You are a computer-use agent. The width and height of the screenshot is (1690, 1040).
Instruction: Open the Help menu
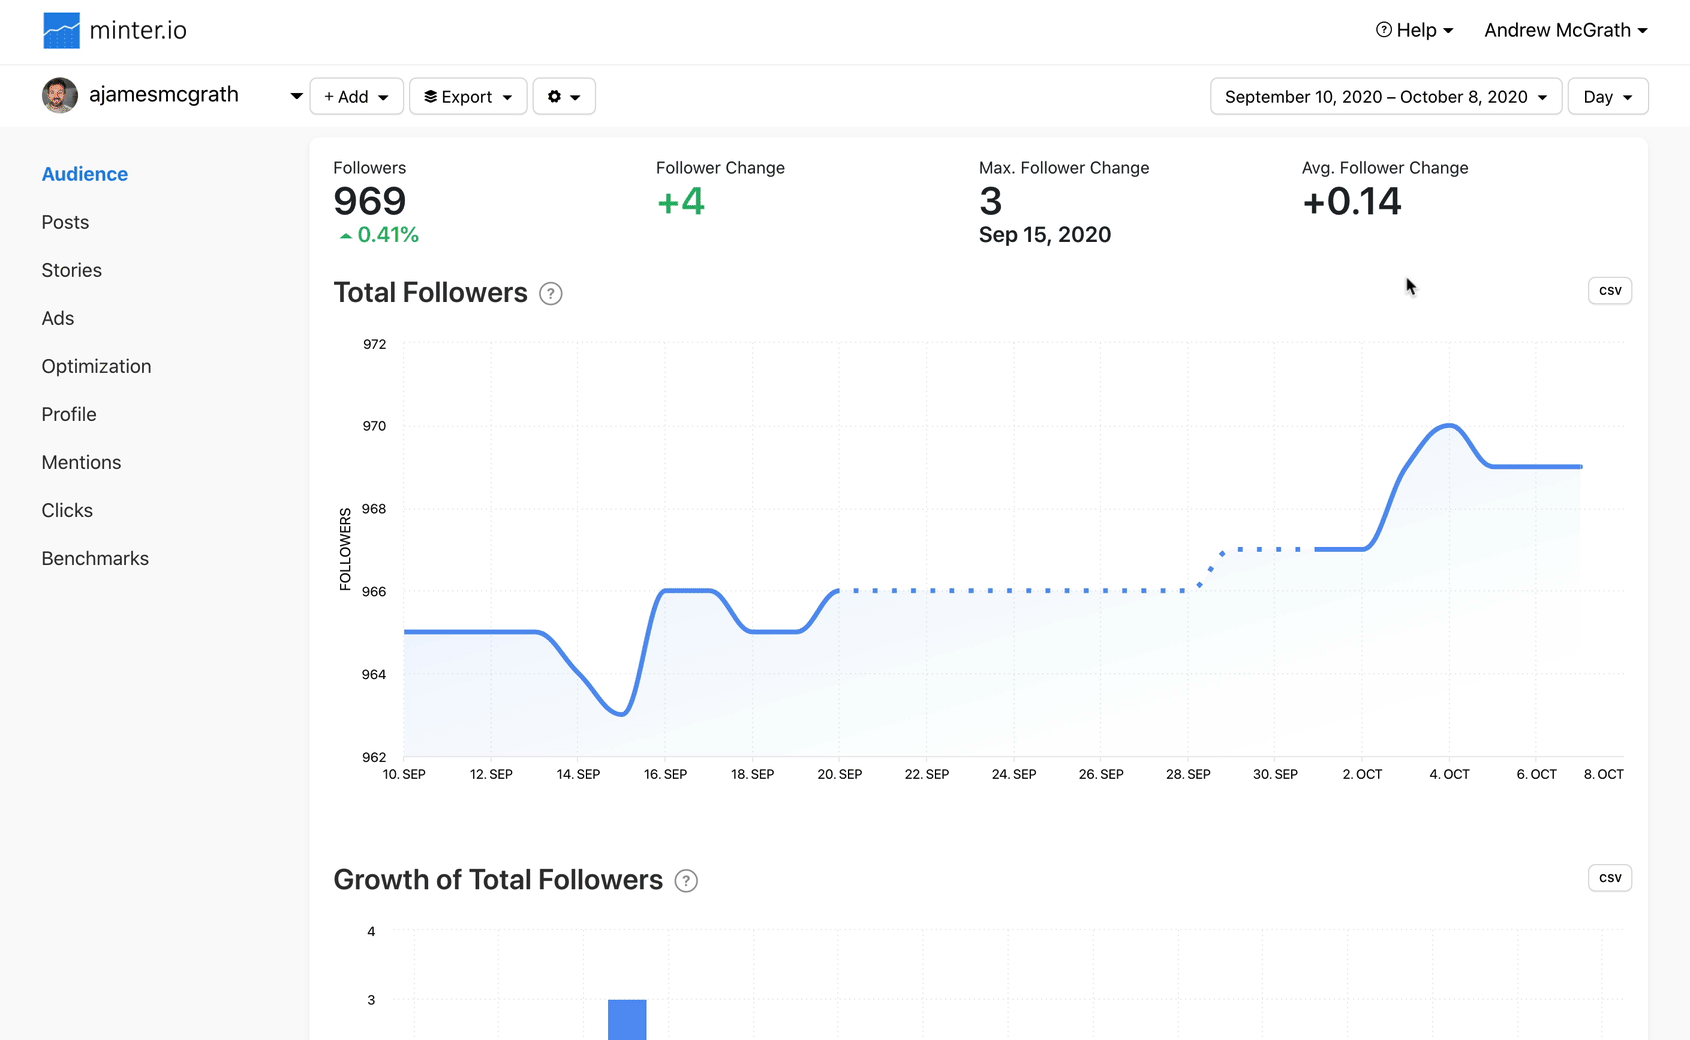click(x=1414, y=31)
